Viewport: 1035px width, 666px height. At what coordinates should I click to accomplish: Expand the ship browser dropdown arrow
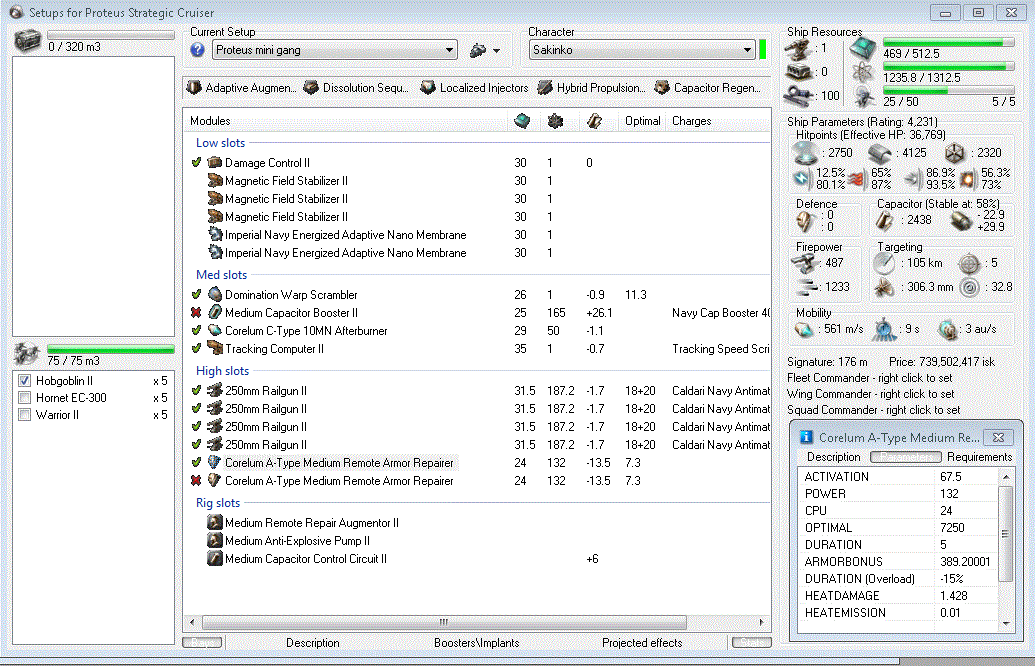tap(496, 51)
